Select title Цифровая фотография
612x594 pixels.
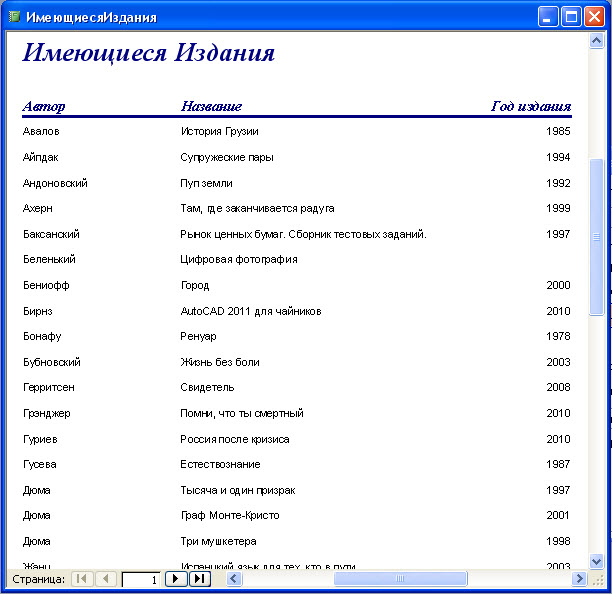(x=239, y=260)
